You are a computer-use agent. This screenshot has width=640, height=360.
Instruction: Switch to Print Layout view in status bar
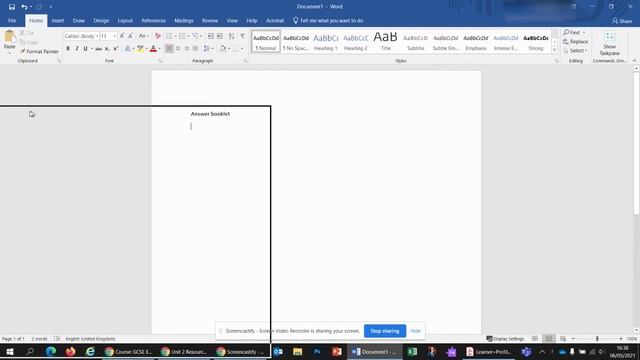tap(549, 339)
